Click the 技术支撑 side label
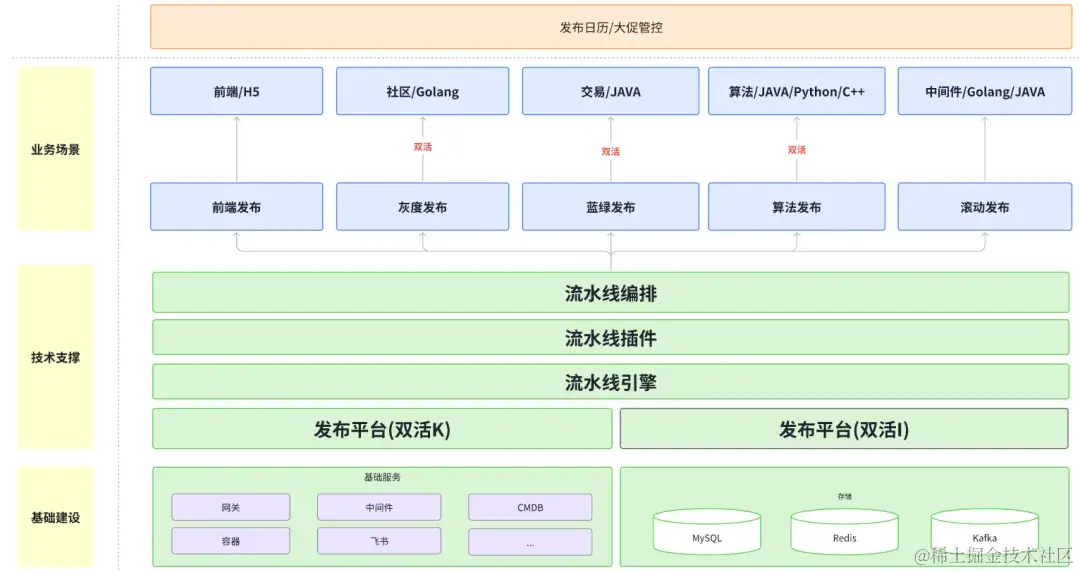 pos(55,357)
